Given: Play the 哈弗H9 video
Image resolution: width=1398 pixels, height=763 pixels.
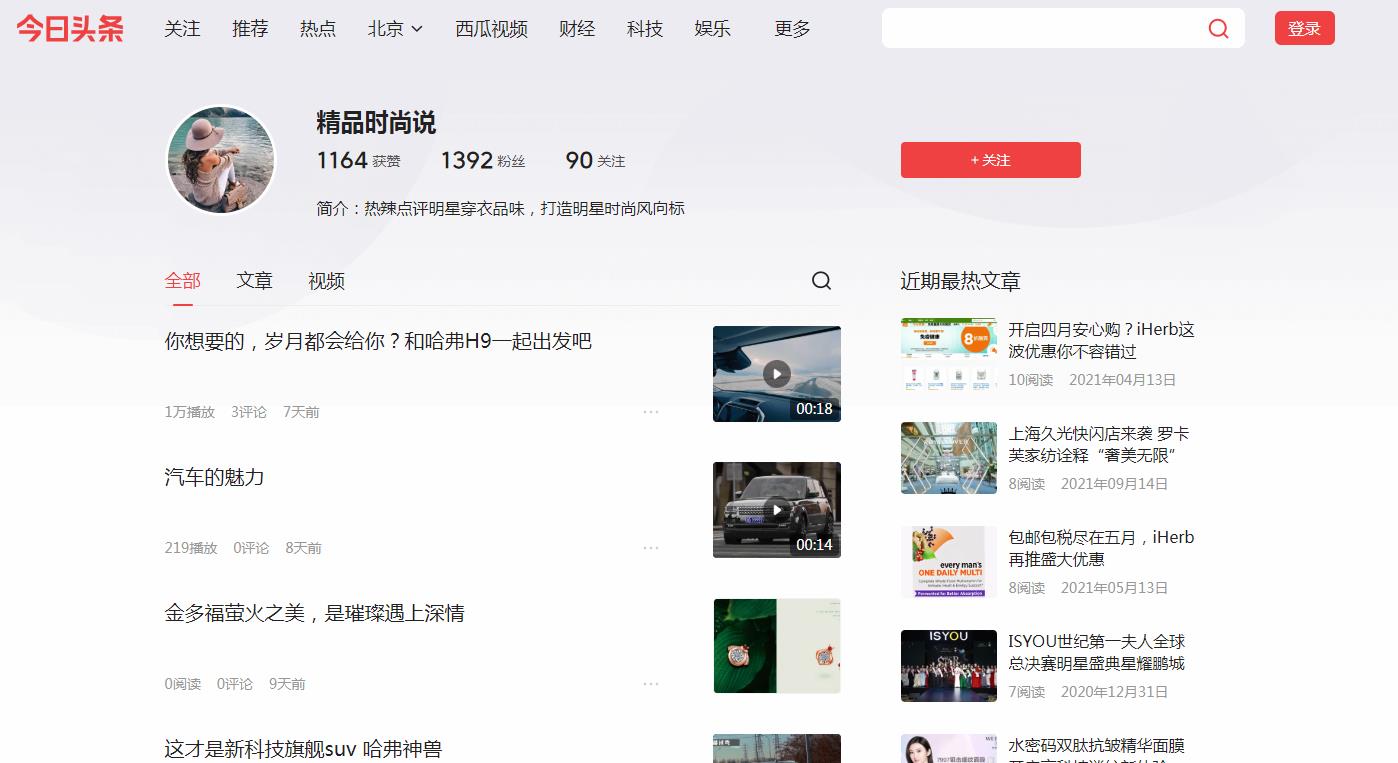Looking at the screenshot, I should pyautogui.click(x=776, y=374).
